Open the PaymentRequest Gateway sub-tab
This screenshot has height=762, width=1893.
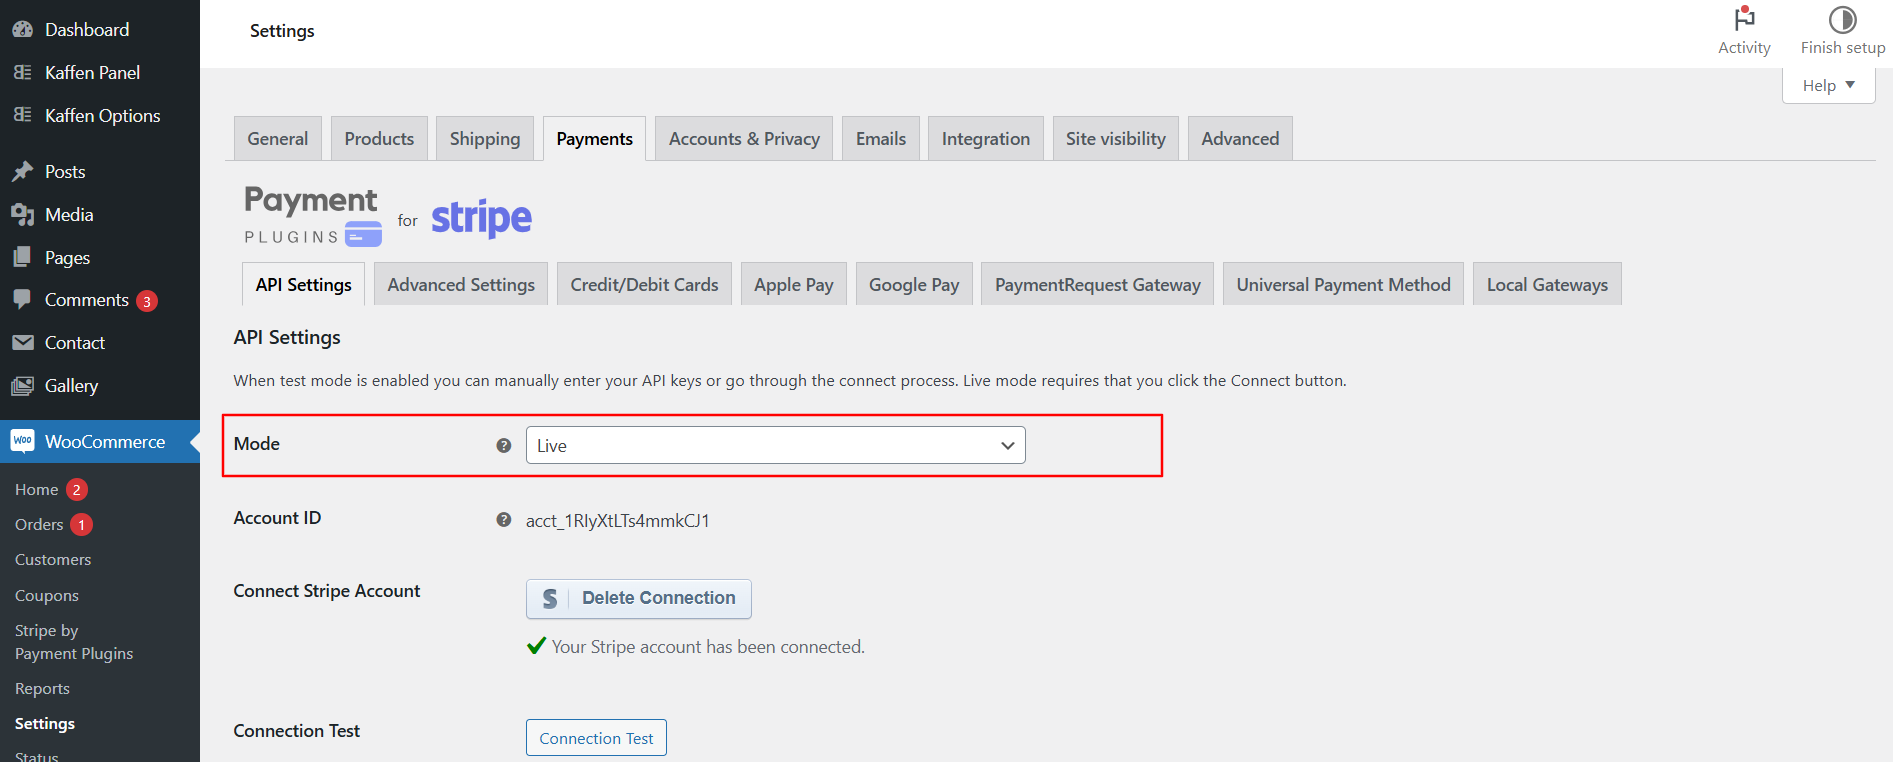click(x=1098, y=285)
